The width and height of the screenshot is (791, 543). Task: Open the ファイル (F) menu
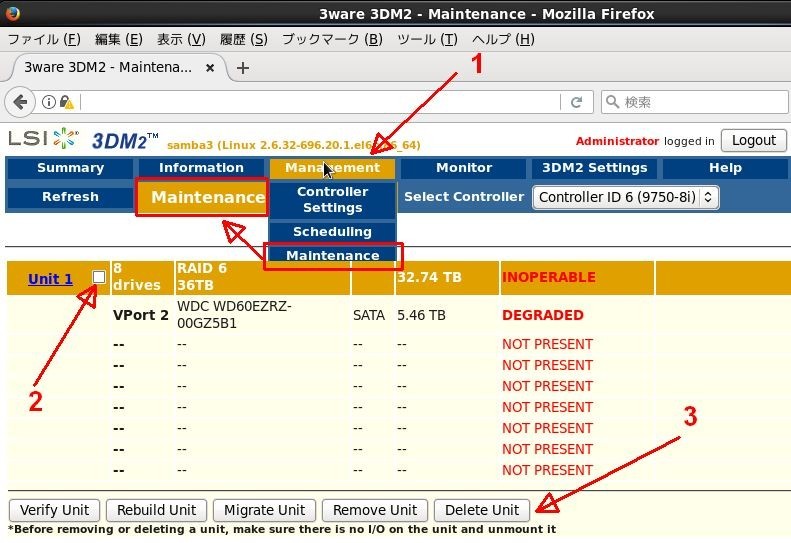click(44, 39)
